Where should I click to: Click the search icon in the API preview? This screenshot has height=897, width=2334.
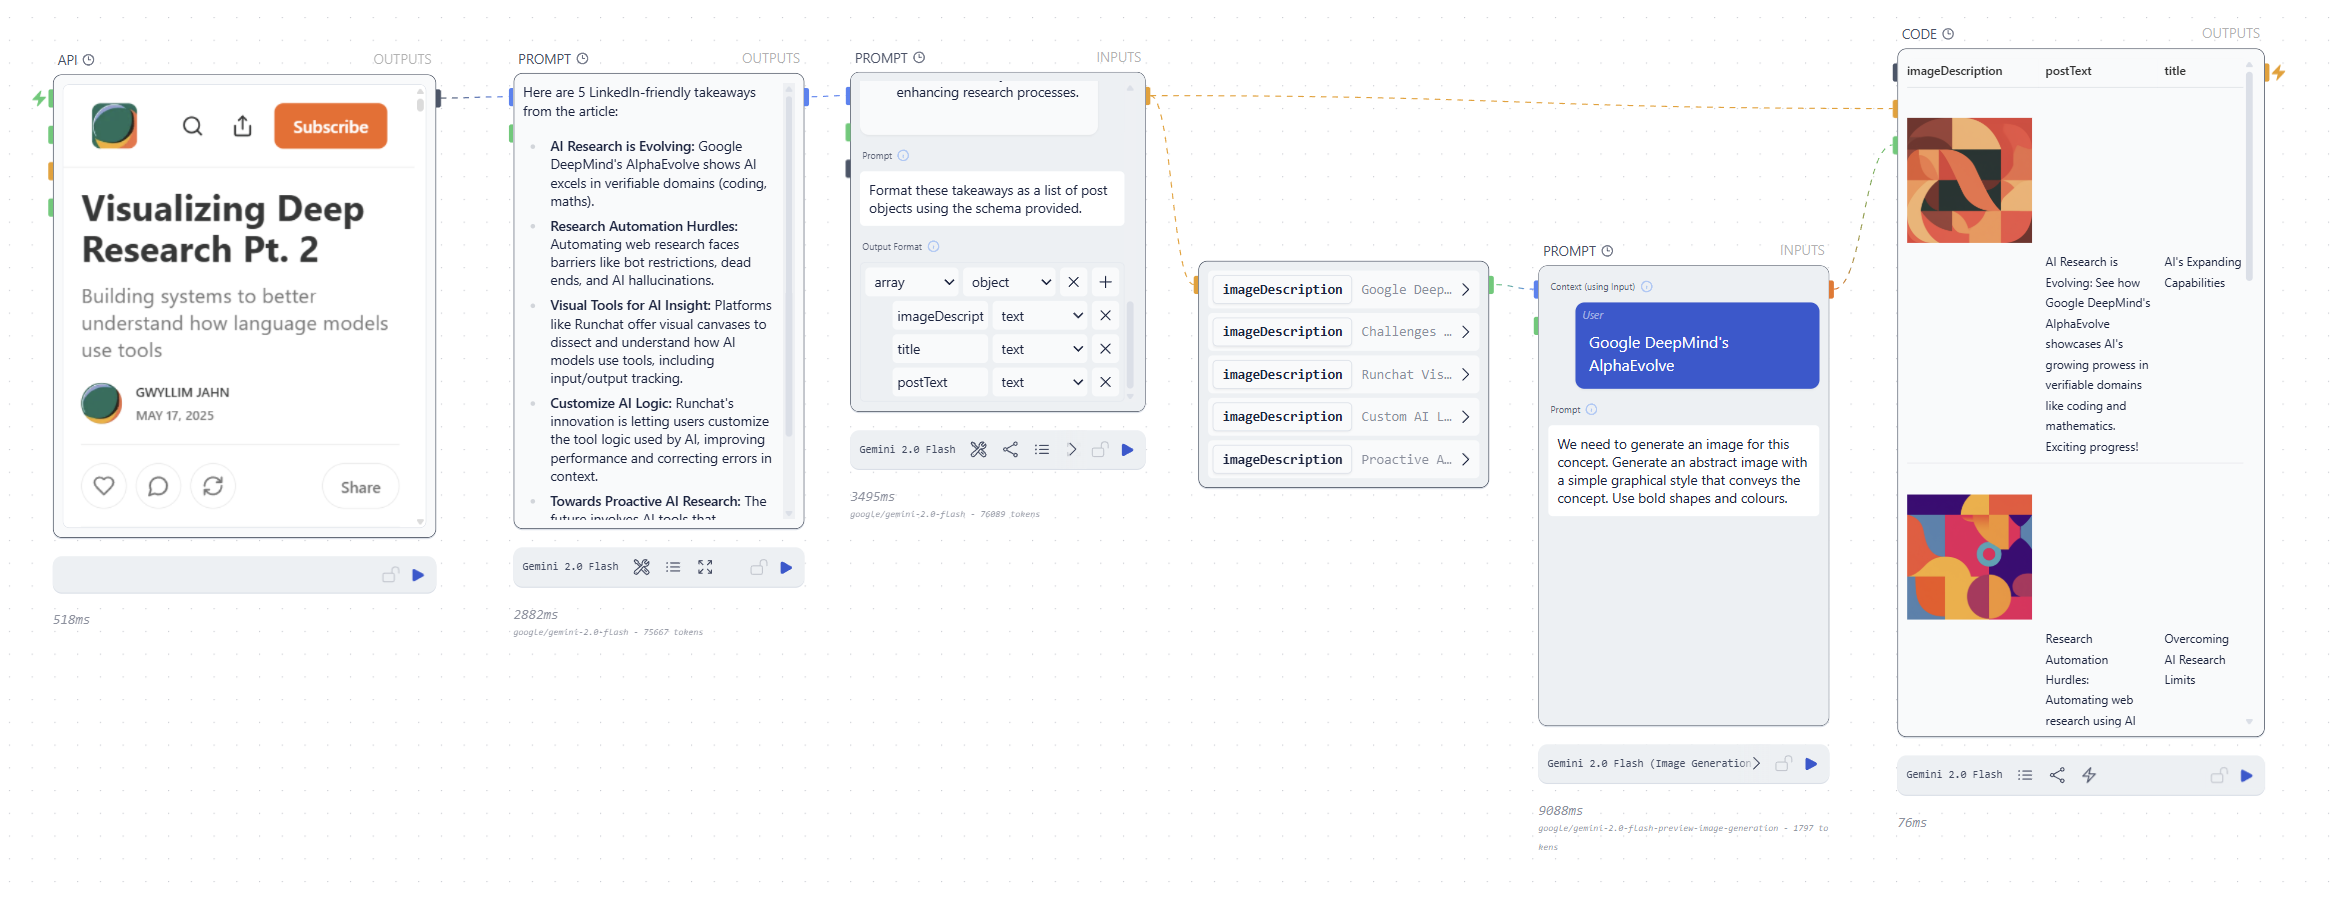coord(192,126)
